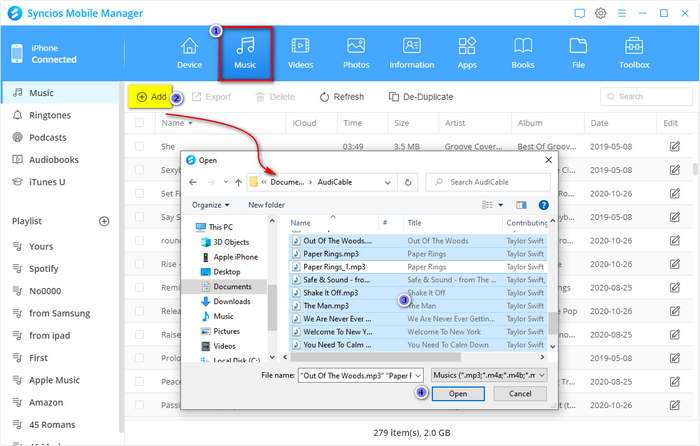This screenshot has width=700, height=446.
Task: Click the Delete toolbar button
Action: click(x=275, y=97)
